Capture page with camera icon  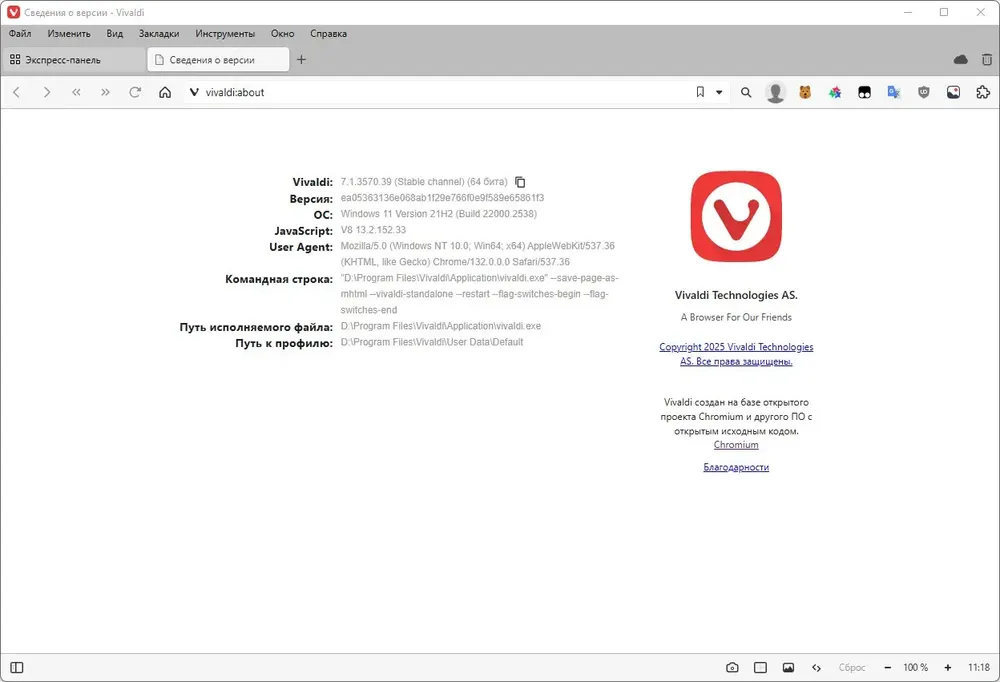tap(732, 667)
